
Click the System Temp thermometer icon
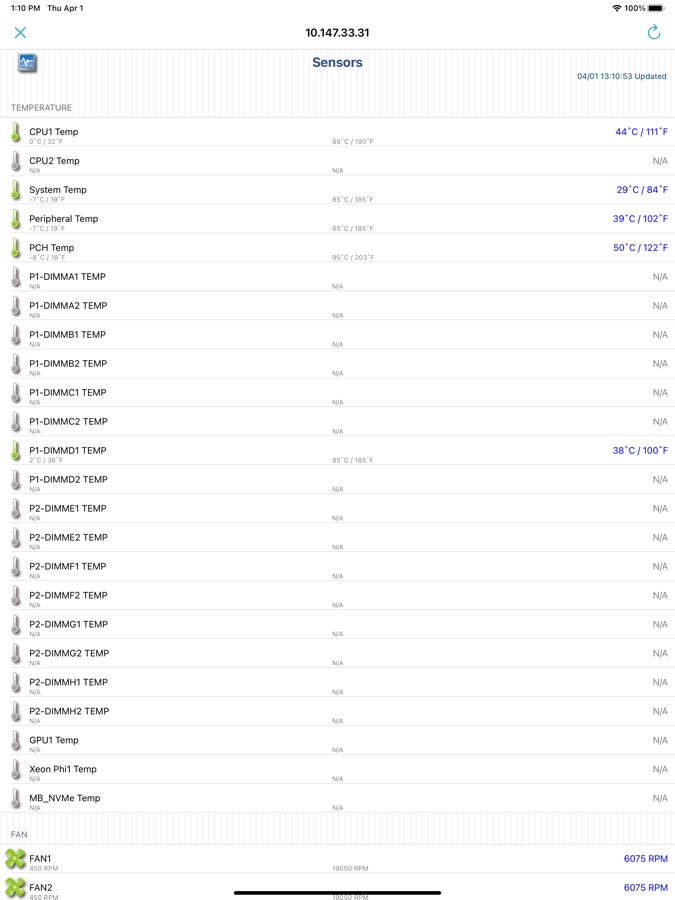click(x=16, y=190)
